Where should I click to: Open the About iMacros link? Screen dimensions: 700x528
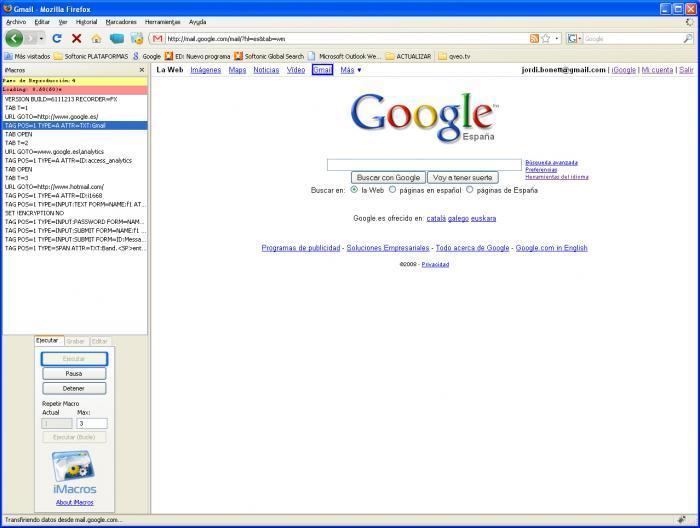[75, 503]
